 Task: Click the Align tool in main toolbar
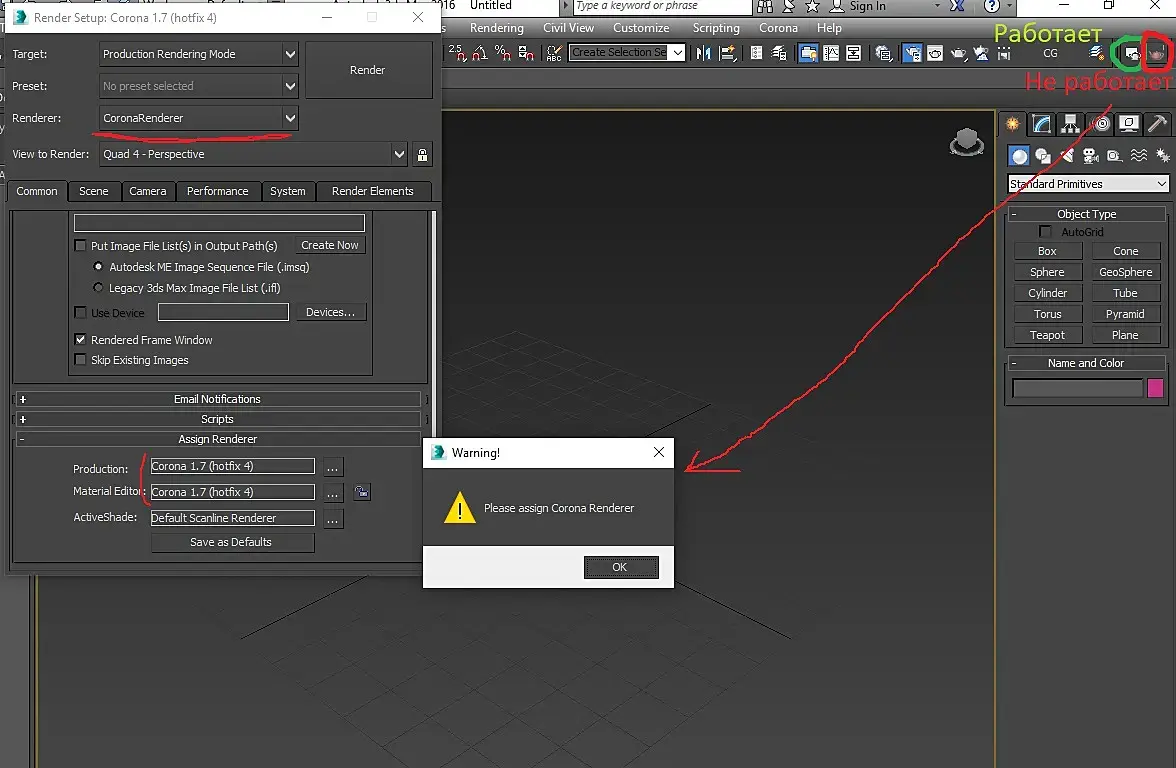728,52
